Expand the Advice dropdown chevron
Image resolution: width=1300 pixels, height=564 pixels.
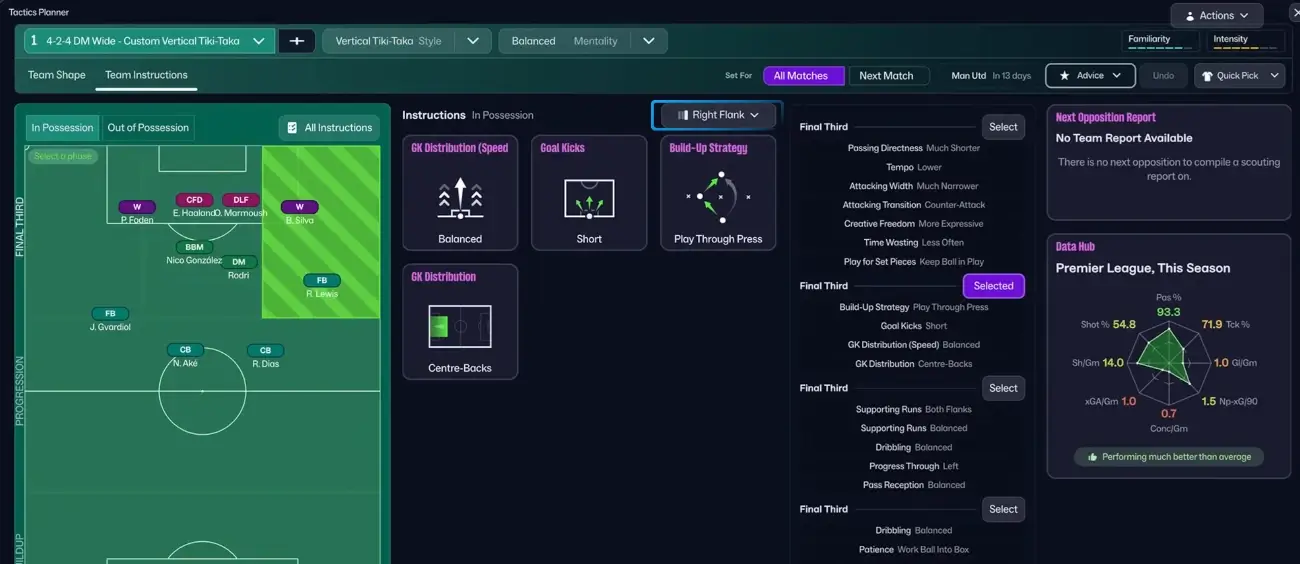[1117, 76]
